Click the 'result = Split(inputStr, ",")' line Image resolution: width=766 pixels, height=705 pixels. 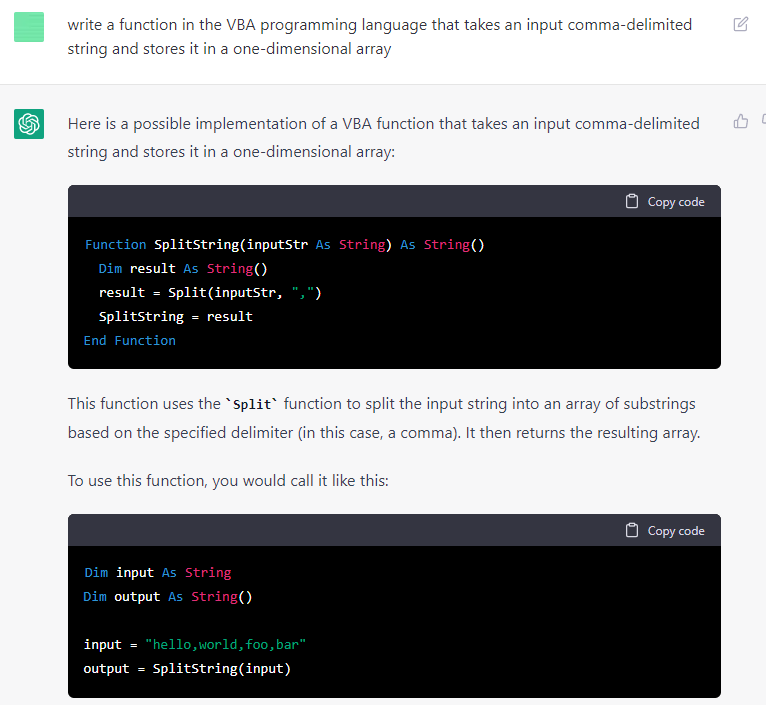click(210, 293)
